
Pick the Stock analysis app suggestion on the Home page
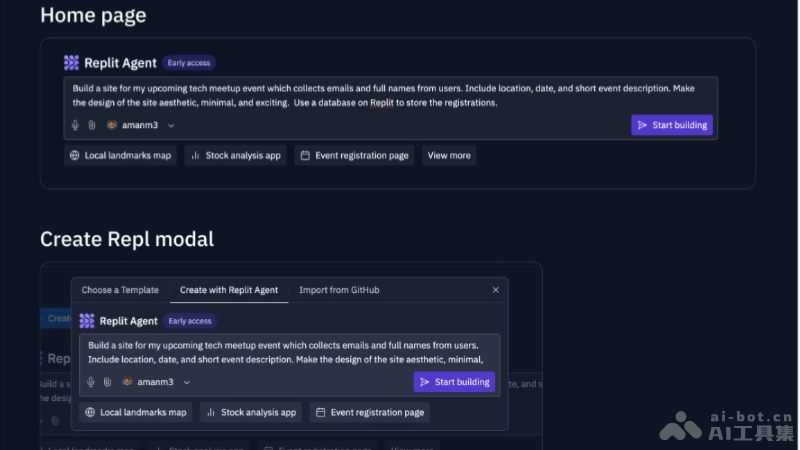236,155
